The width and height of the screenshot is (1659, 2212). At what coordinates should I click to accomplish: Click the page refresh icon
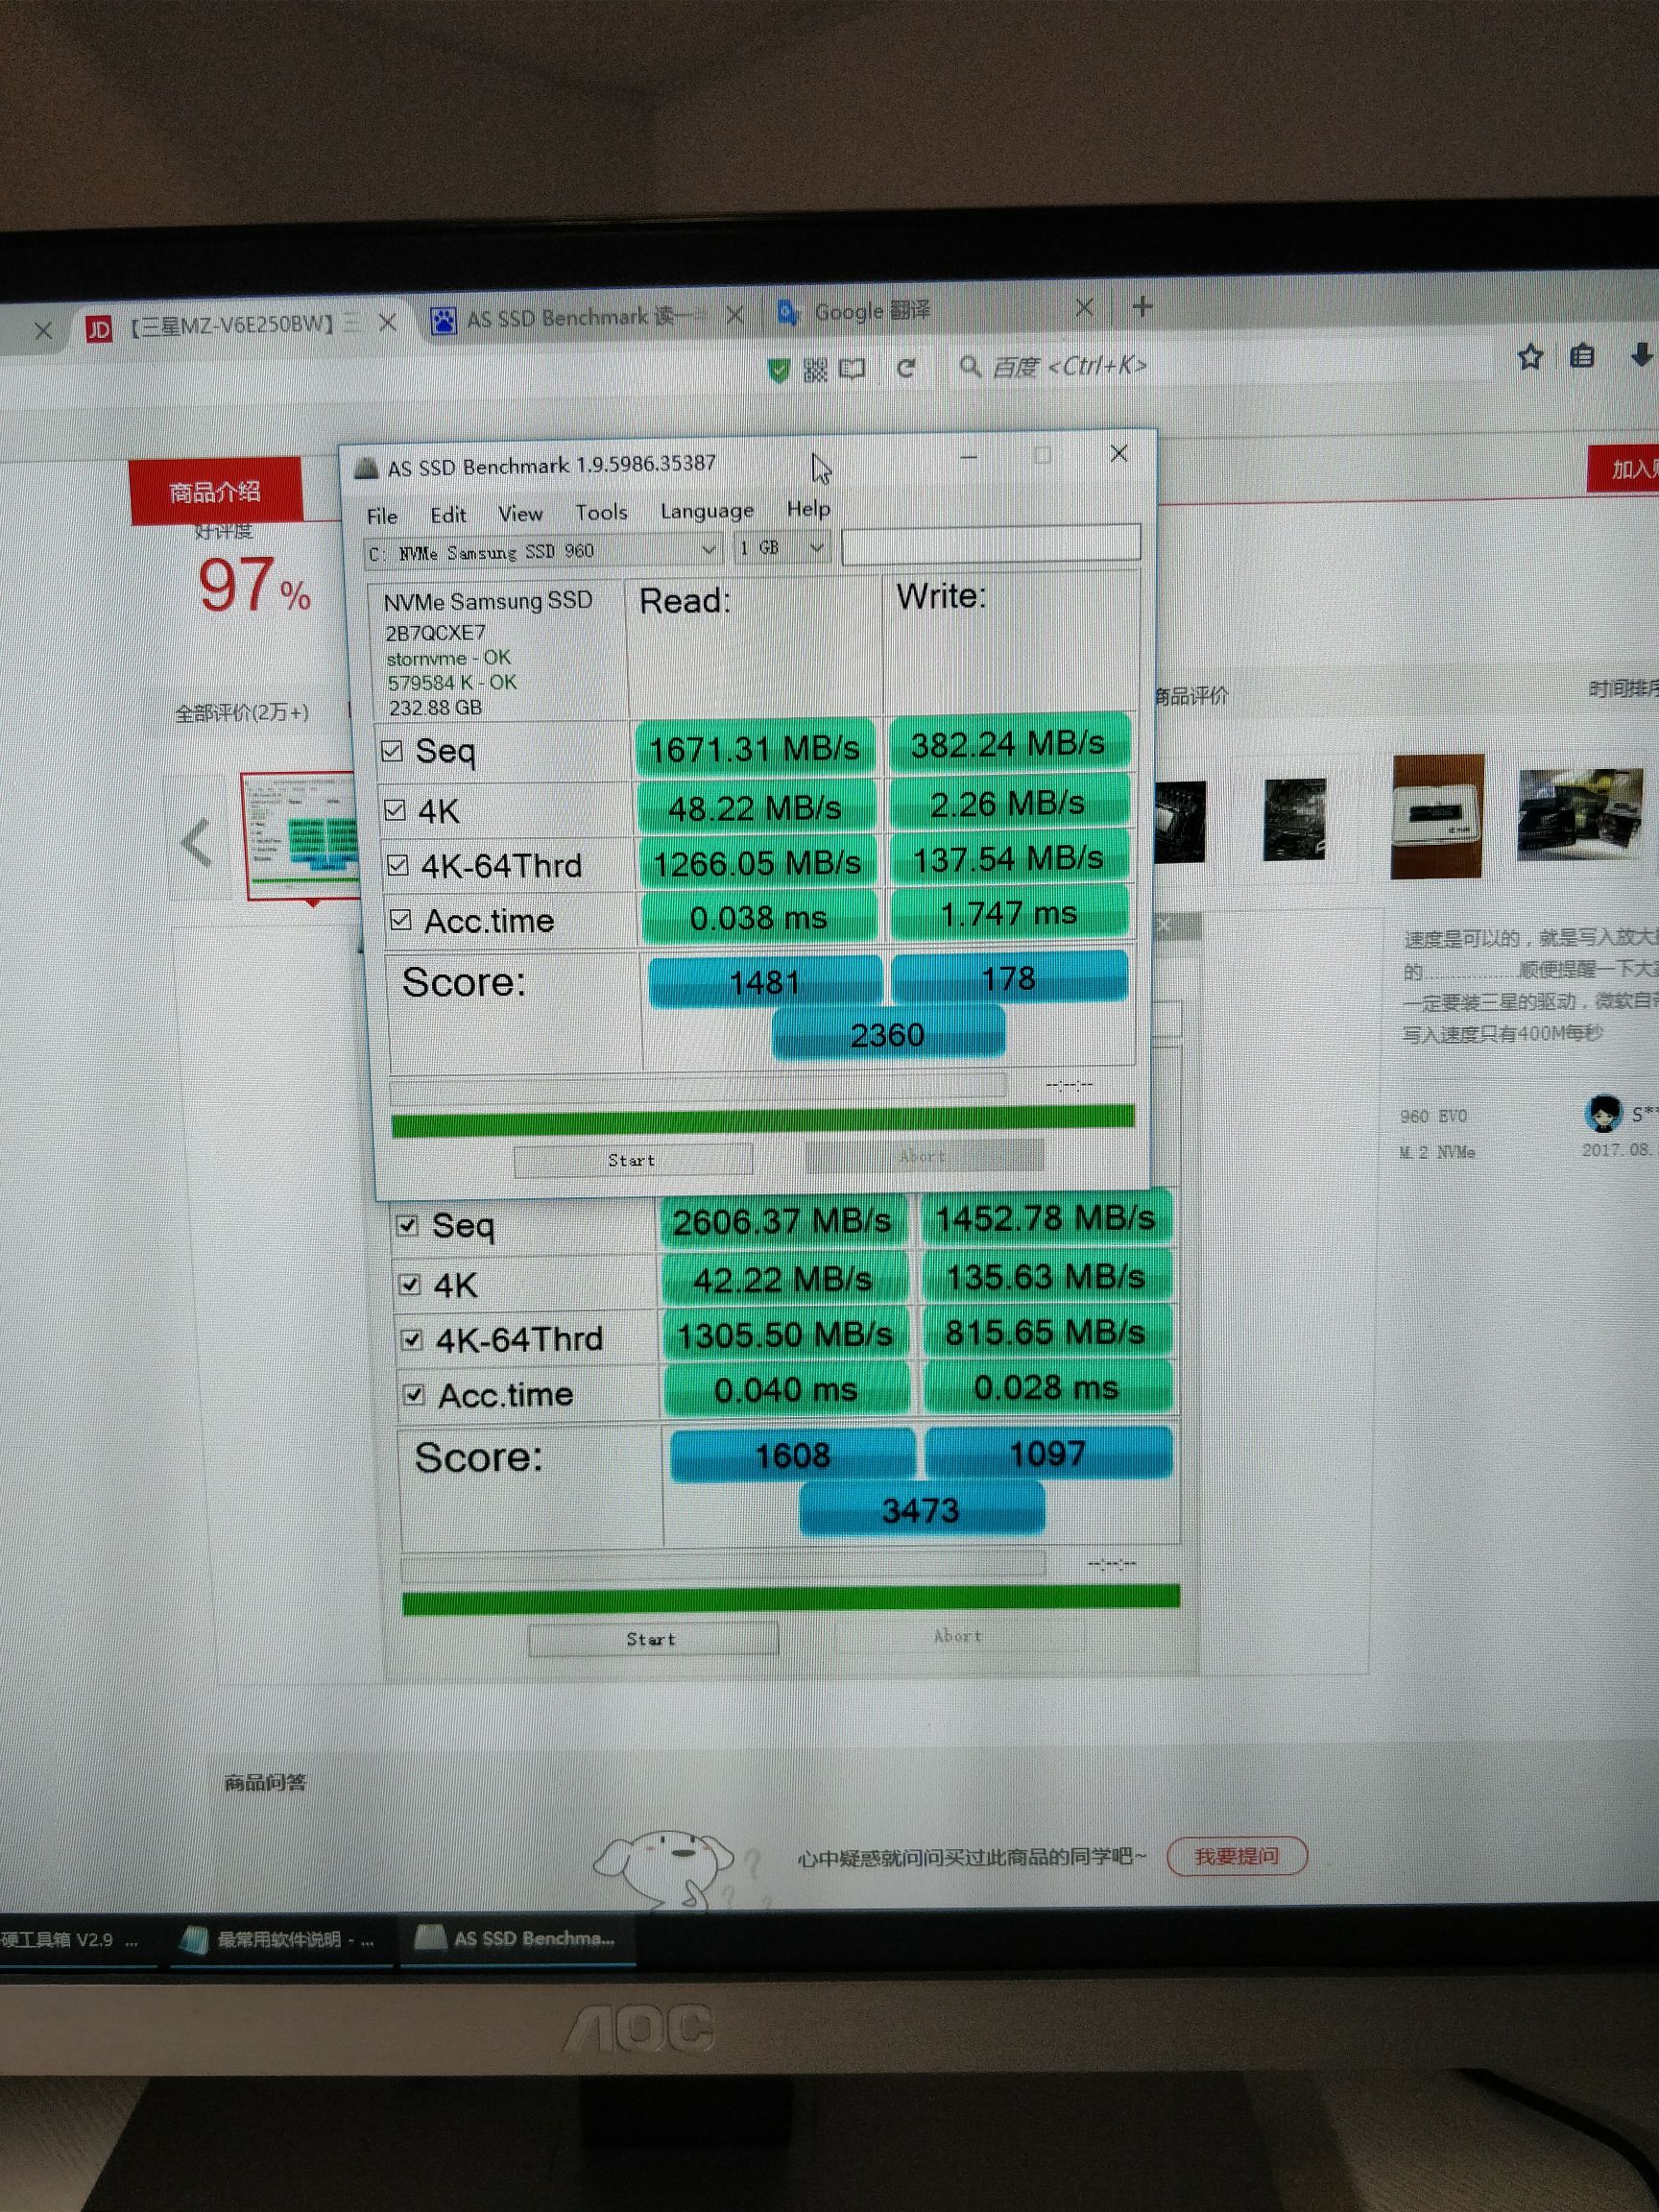coord(906,368)
